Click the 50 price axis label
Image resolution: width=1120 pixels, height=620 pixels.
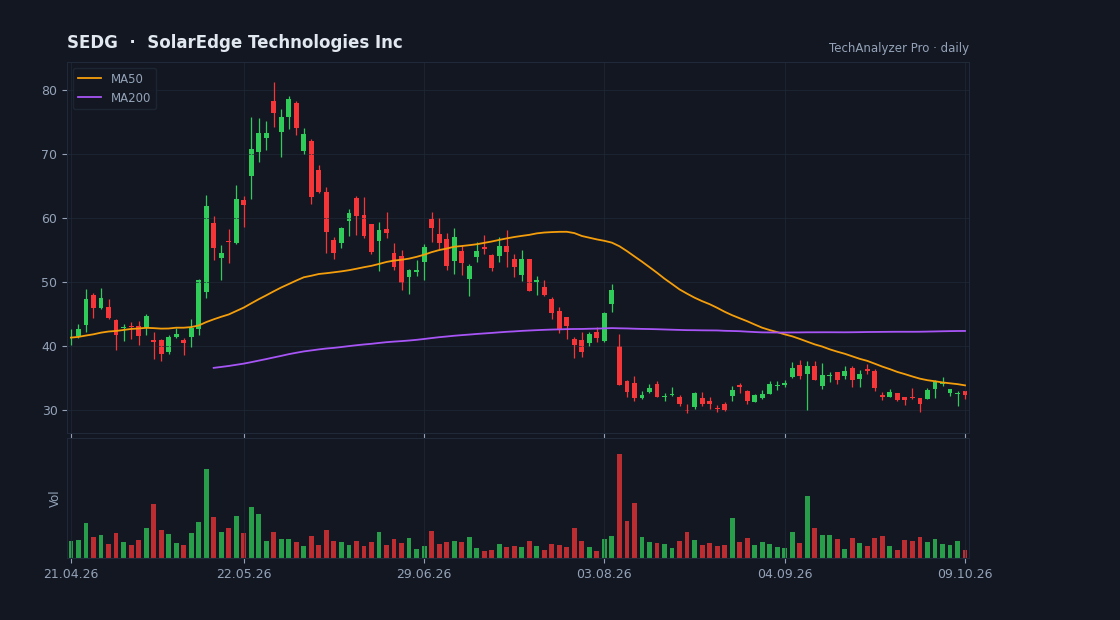pyautogui.click(x=49, y=282)
